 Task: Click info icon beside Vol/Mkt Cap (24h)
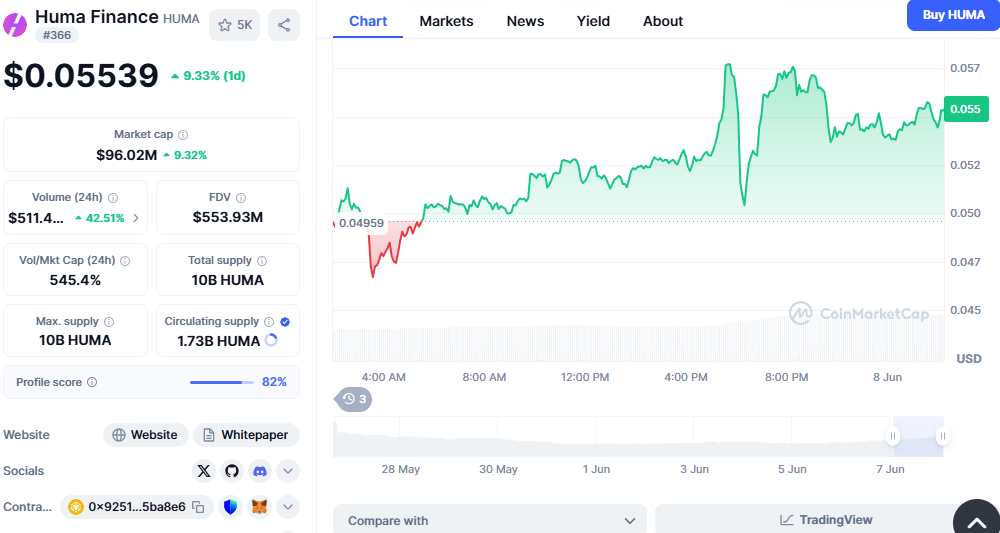coord(125,260)
